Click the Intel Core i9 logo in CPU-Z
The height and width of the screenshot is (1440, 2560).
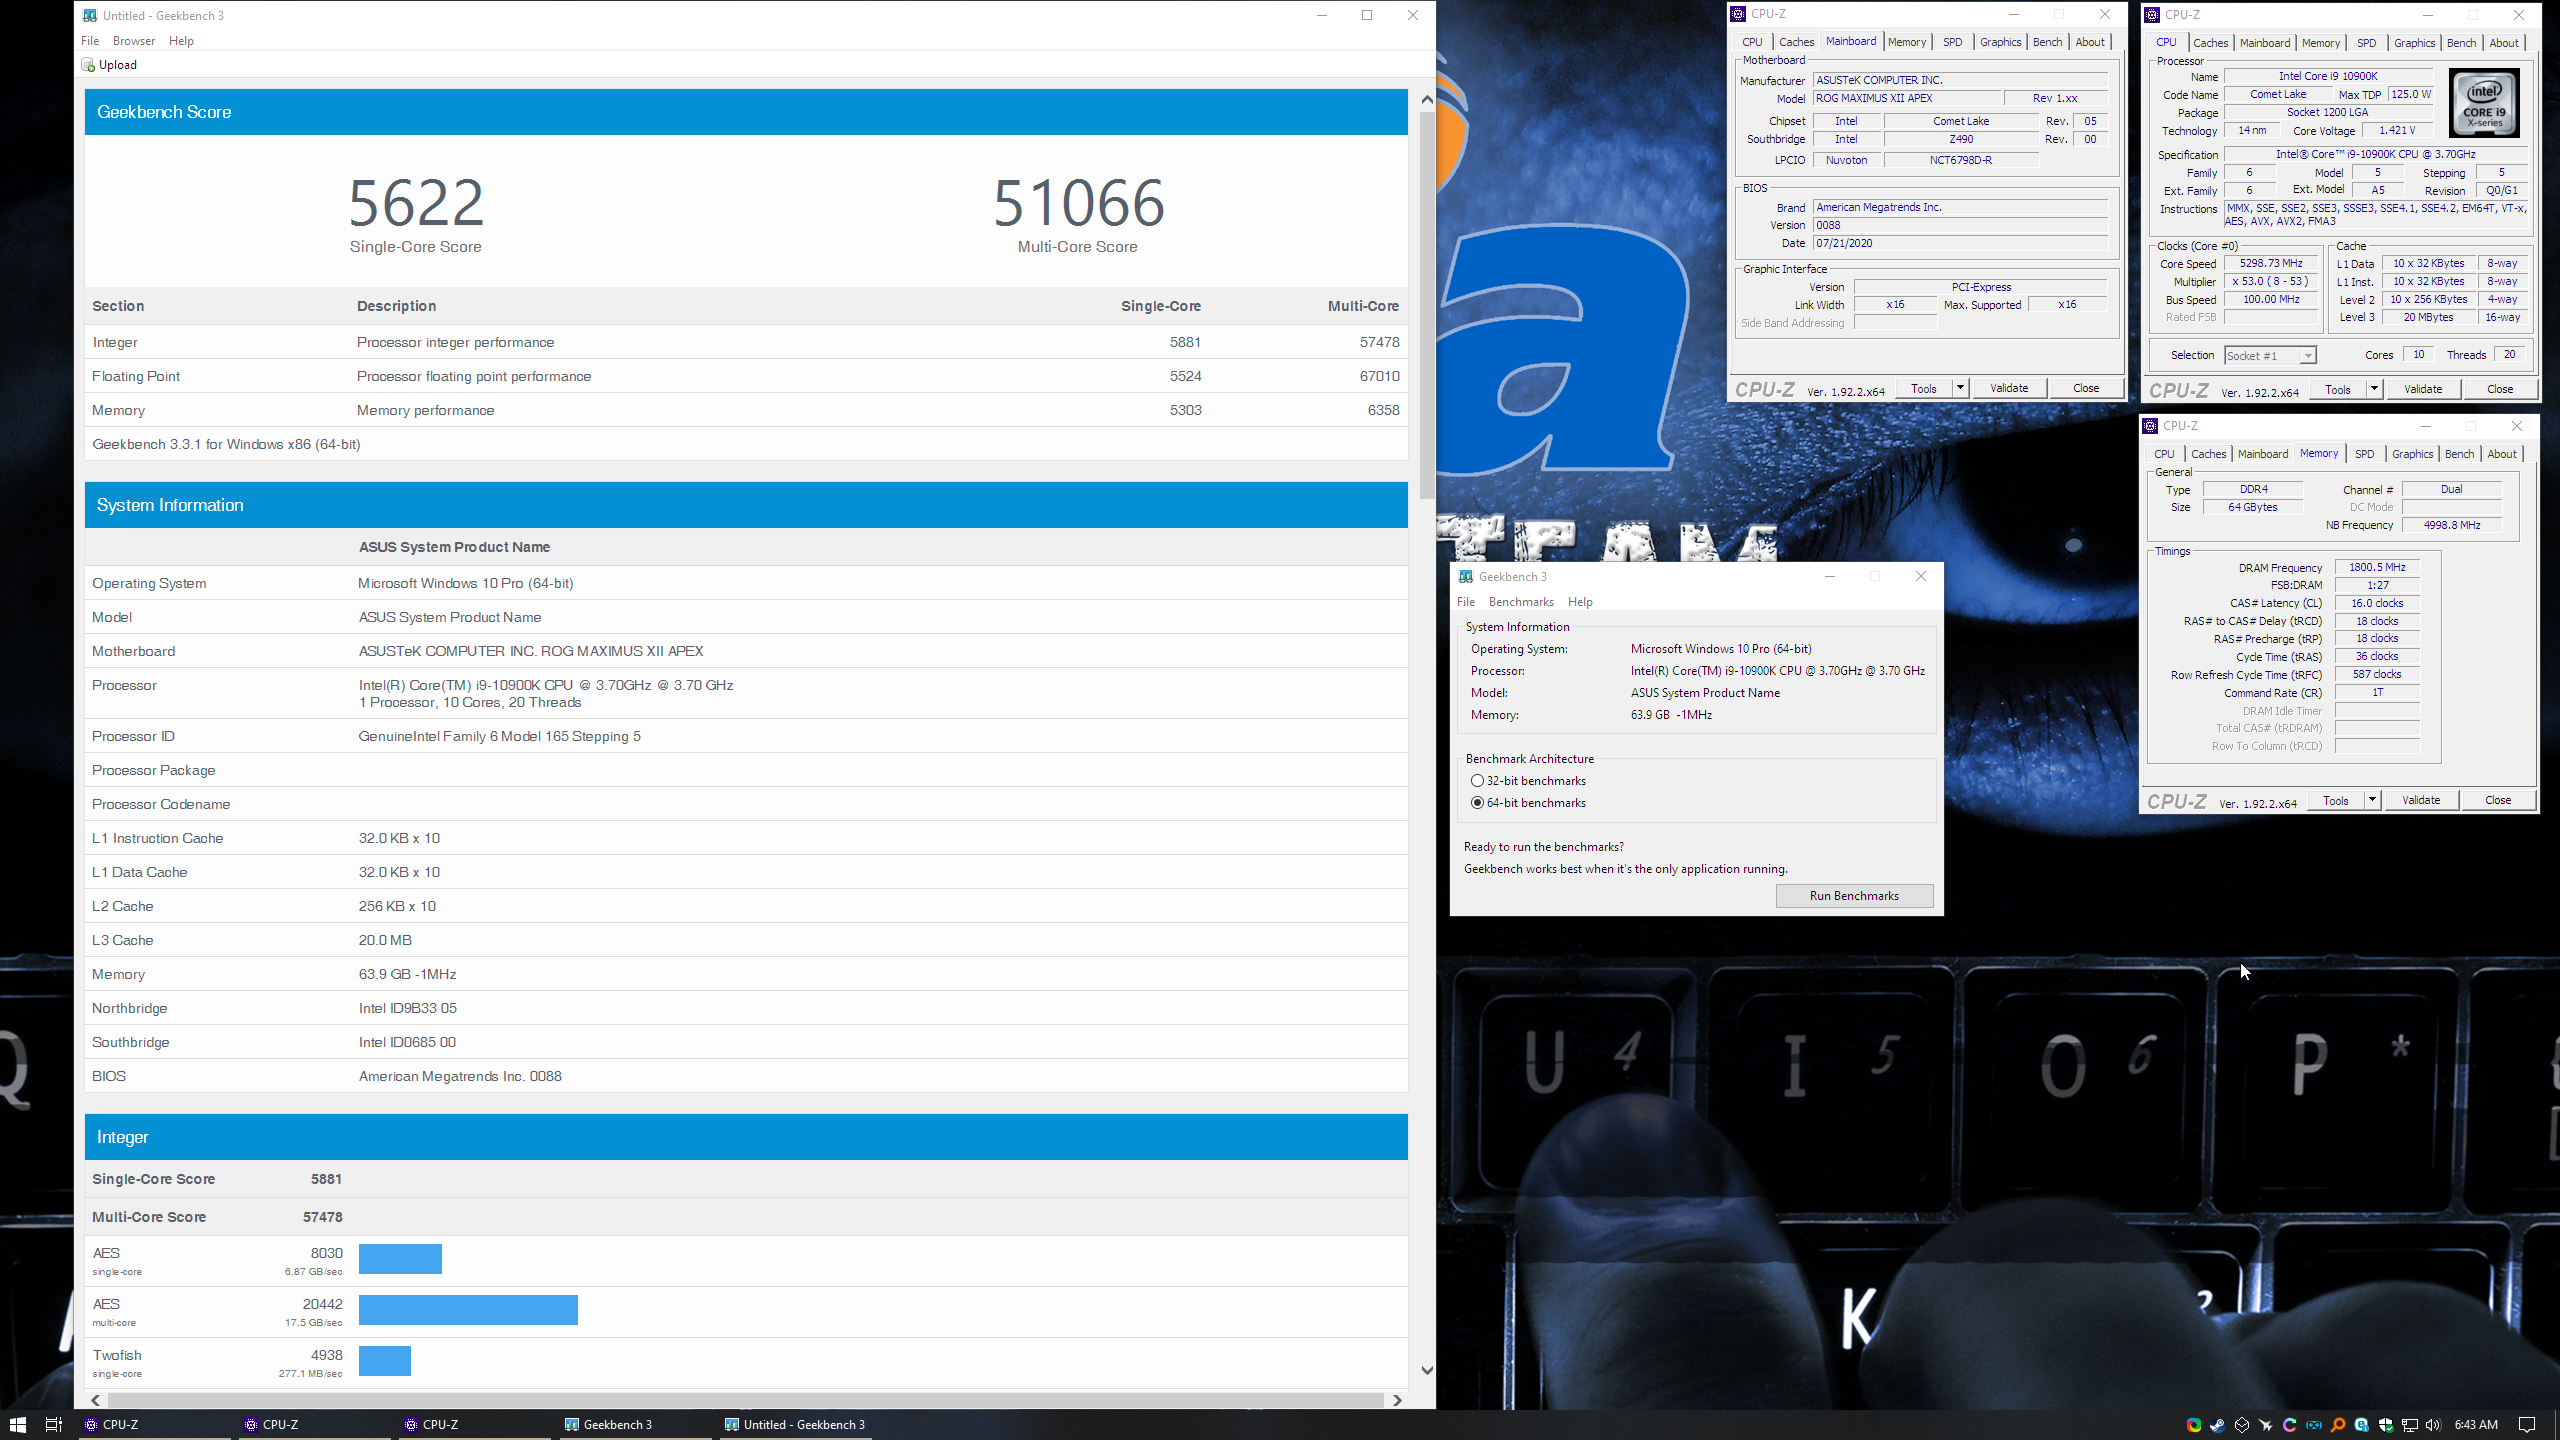tap(2484, 103)
